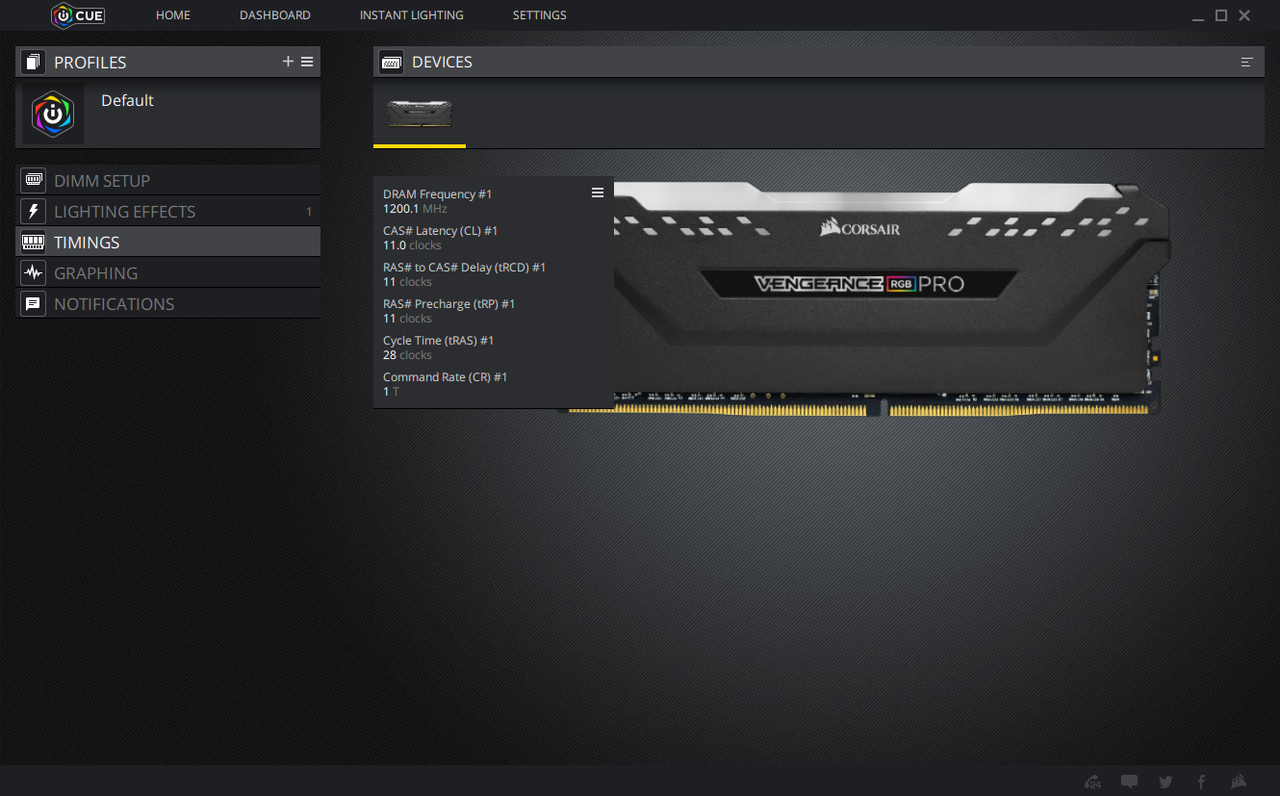Open the profiles hamburger menu
The height and width of the screenshot is (796, 1280).
click(x=307, y=62)
